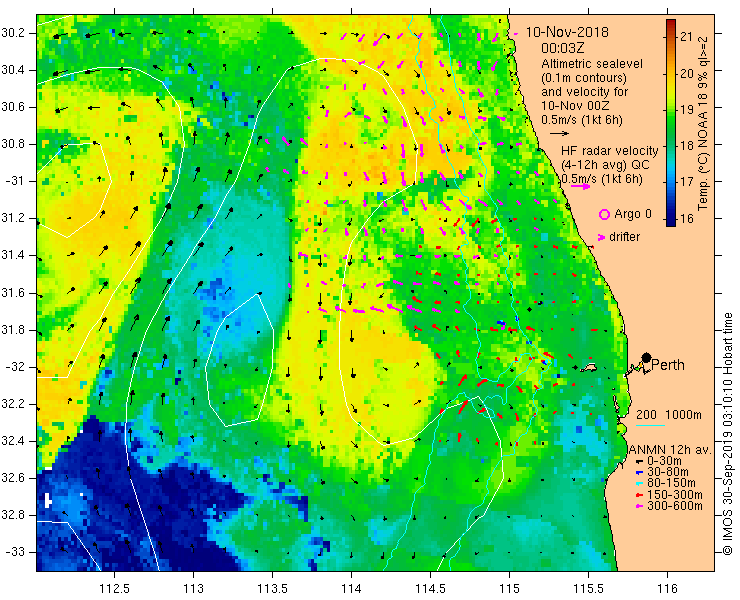Click the 'and velocity for' legend text
Image resolution: width=740 pixels, height=600 pixels.
585,92
